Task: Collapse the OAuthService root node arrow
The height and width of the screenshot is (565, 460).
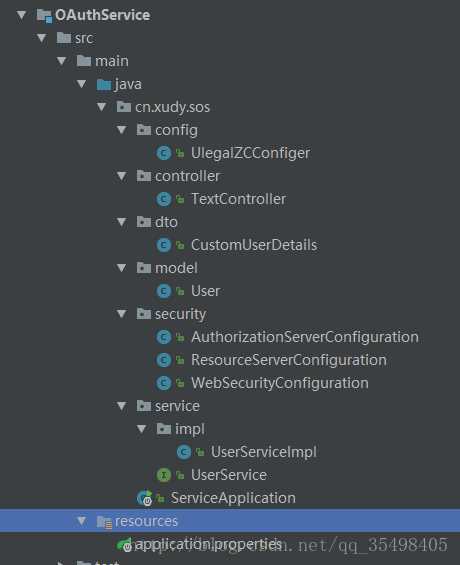Action: [x=22, y=15]
